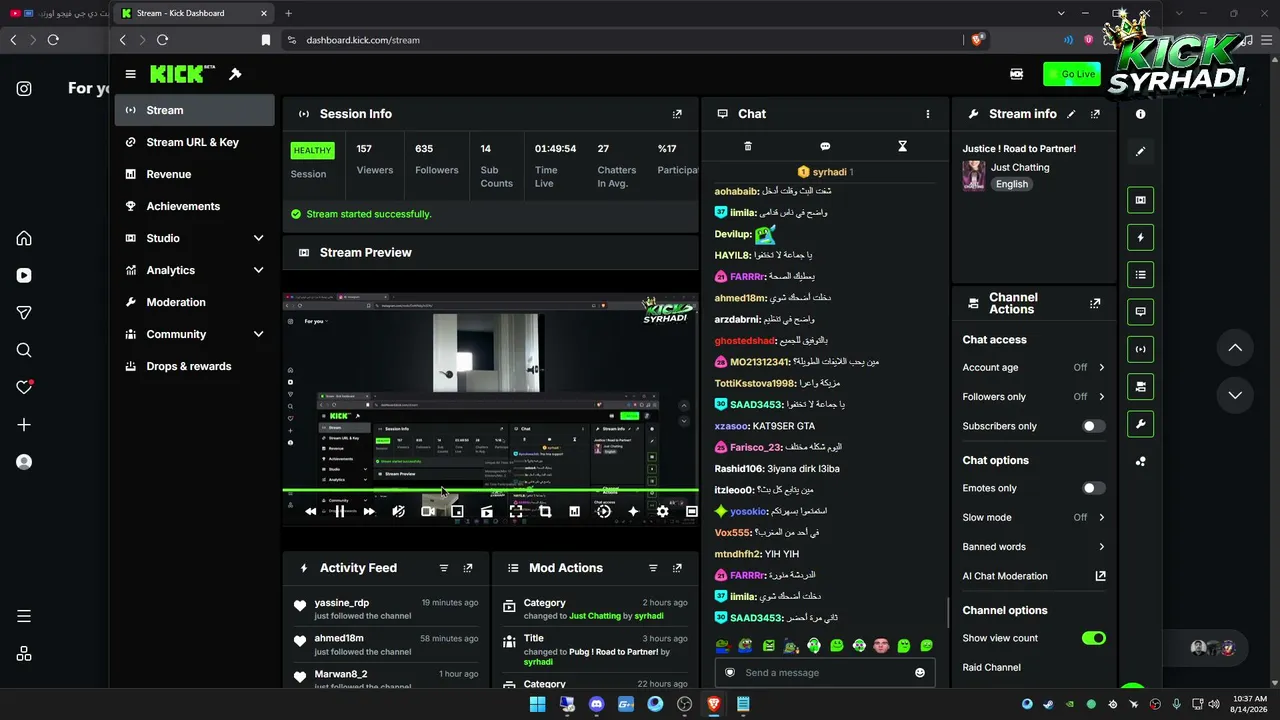
Task: Rewind the stream preview
Action: (x=311, y=511)
